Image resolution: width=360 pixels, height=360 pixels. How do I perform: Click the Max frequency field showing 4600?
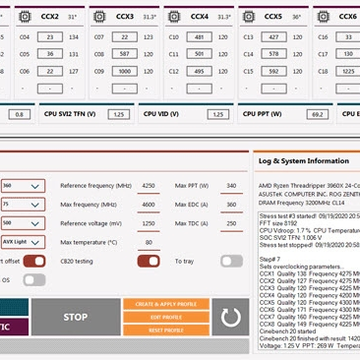click(149, 205)
